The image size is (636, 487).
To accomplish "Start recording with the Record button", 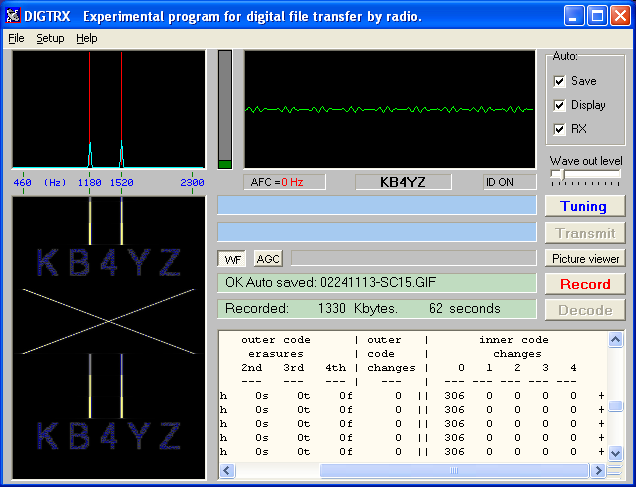I will coord(585,284).
